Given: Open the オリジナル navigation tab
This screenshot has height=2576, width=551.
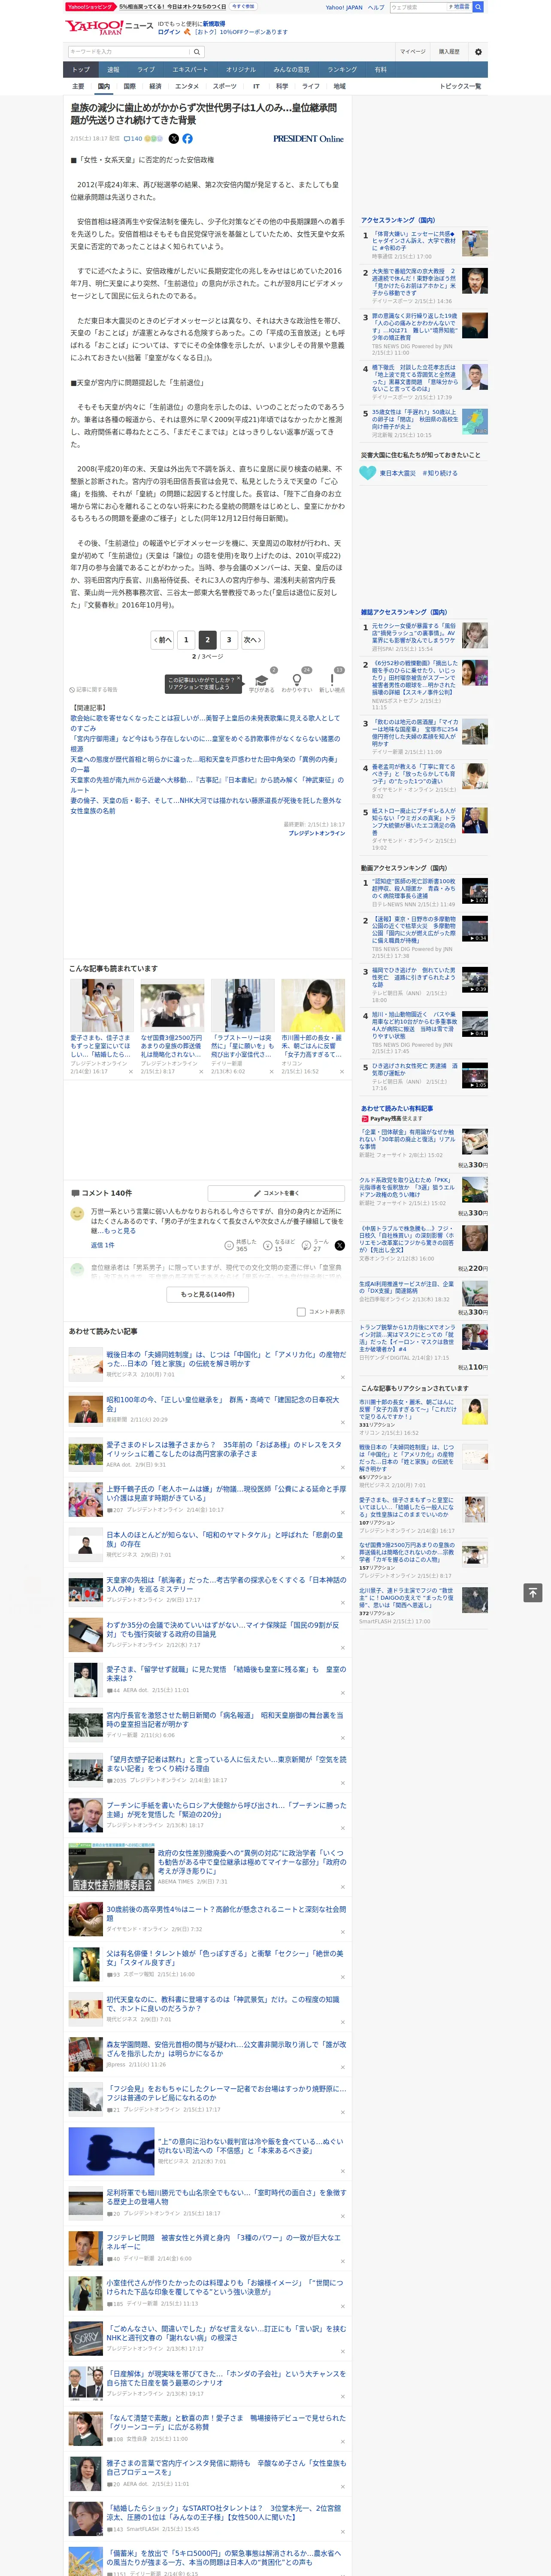Looking at the screenshot, I should coord(241,70).
